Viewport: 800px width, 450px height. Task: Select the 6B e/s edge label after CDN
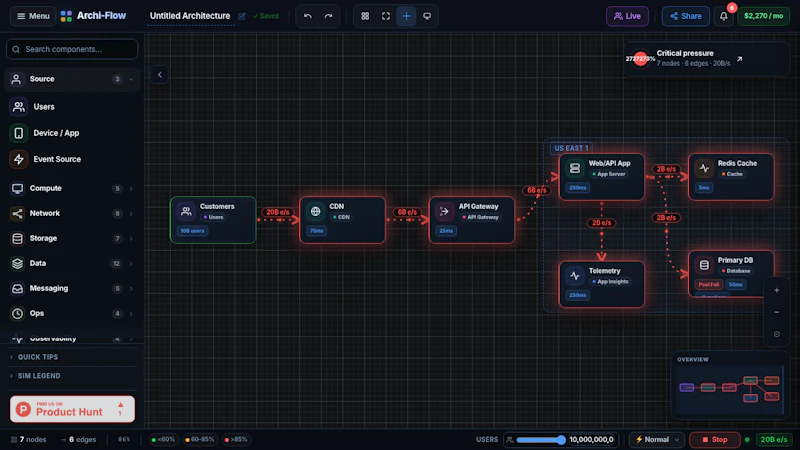(x=407, y=212)
